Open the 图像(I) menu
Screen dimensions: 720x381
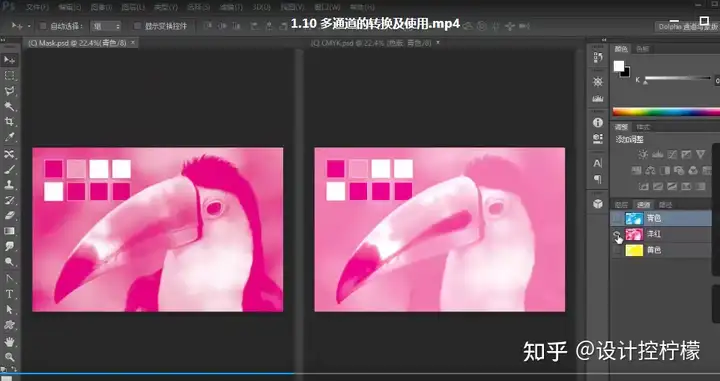(x=101, y=7)
